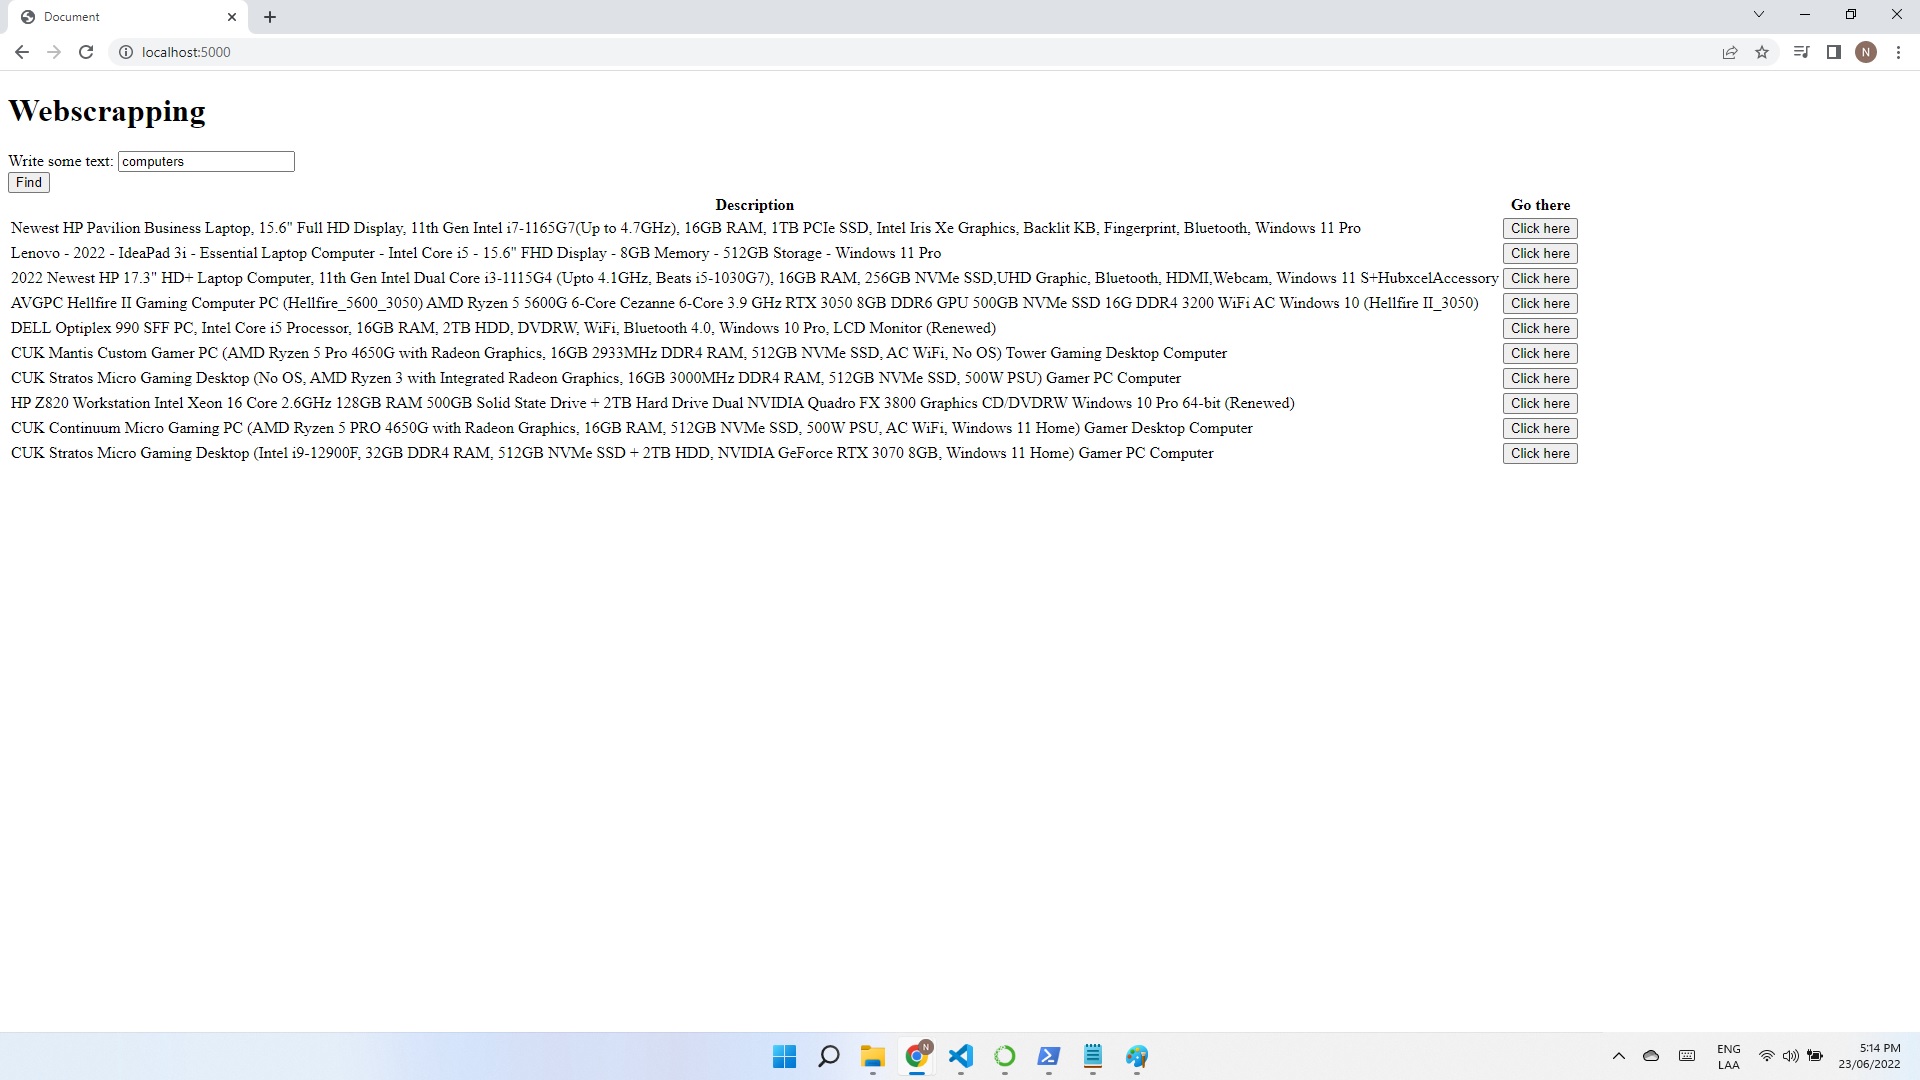Share this page icon in address bar
This screenshot has width=1920, height=1080.
click(1730, 52)
